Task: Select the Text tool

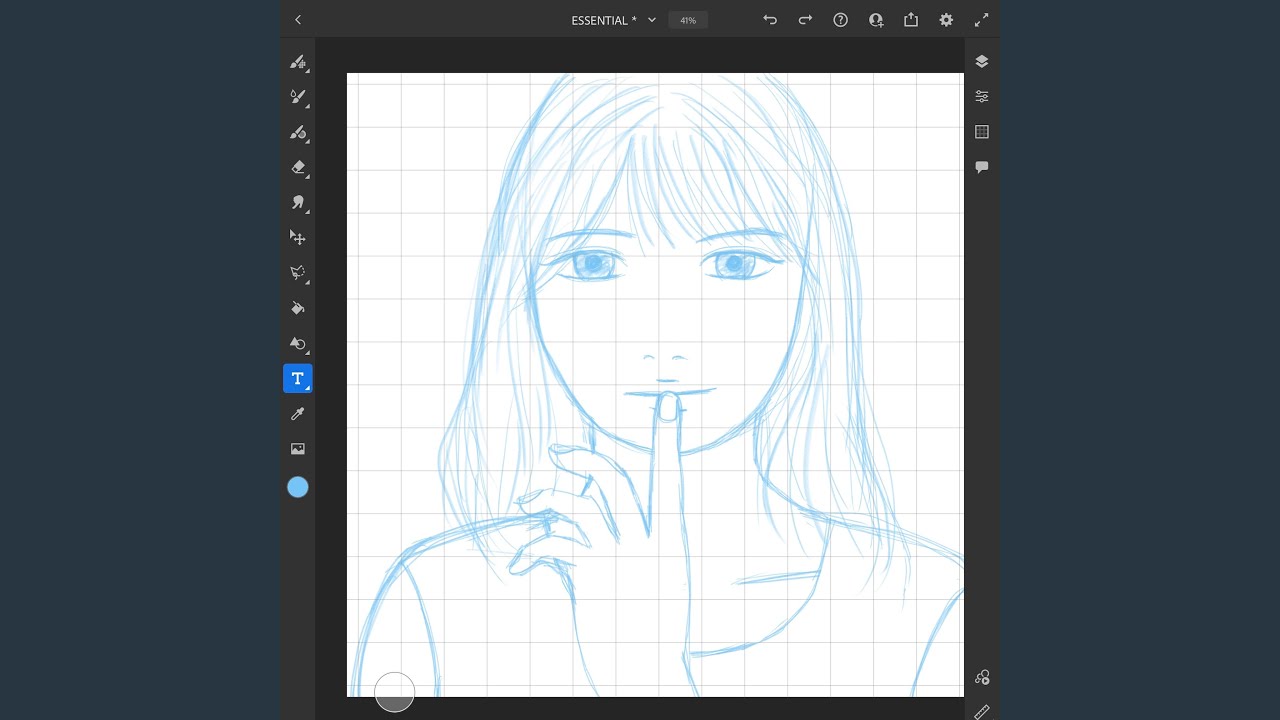Action: pos(297,379)
